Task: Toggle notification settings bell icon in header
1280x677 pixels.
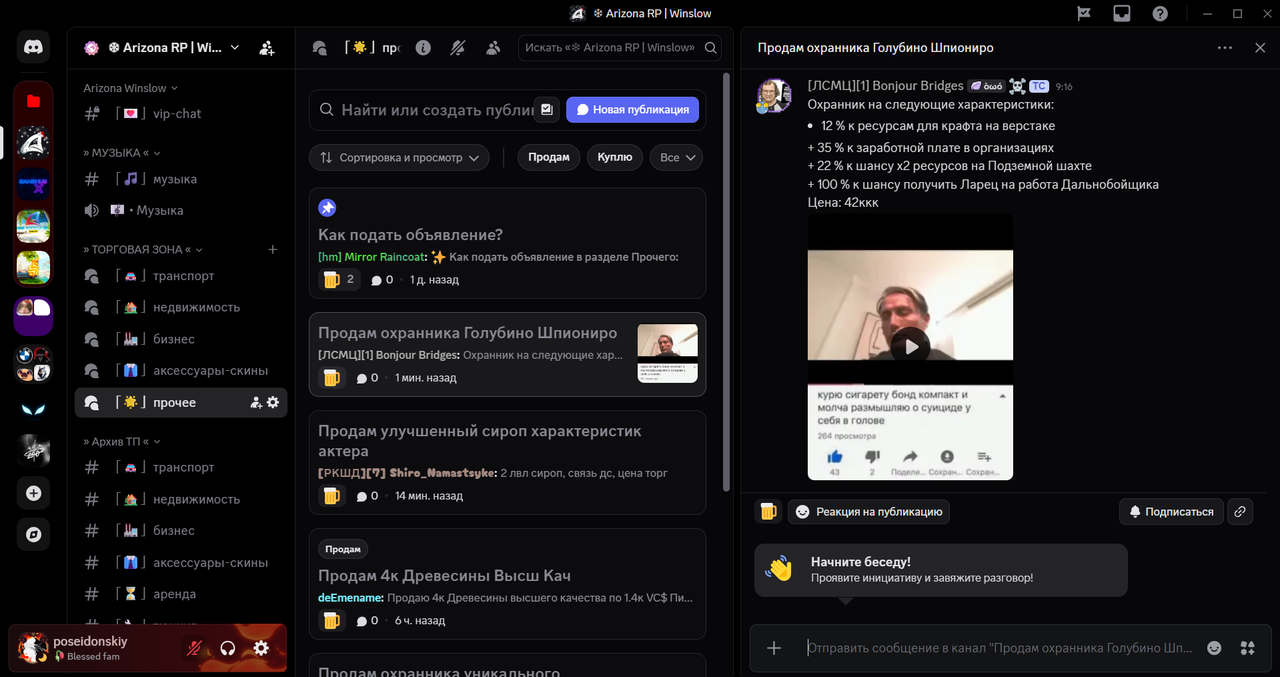Action: 458,47
